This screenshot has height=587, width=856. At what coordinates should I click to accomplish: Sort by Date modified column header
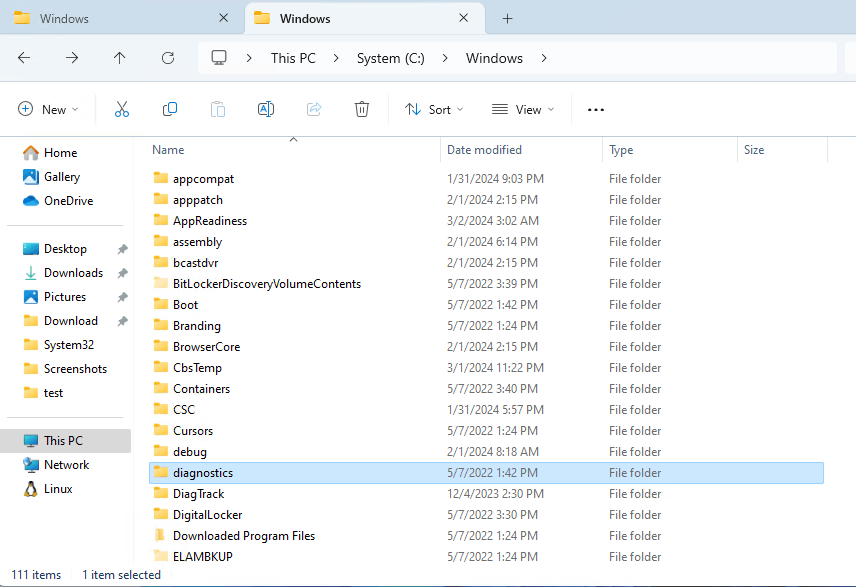[x=522, y=150]
